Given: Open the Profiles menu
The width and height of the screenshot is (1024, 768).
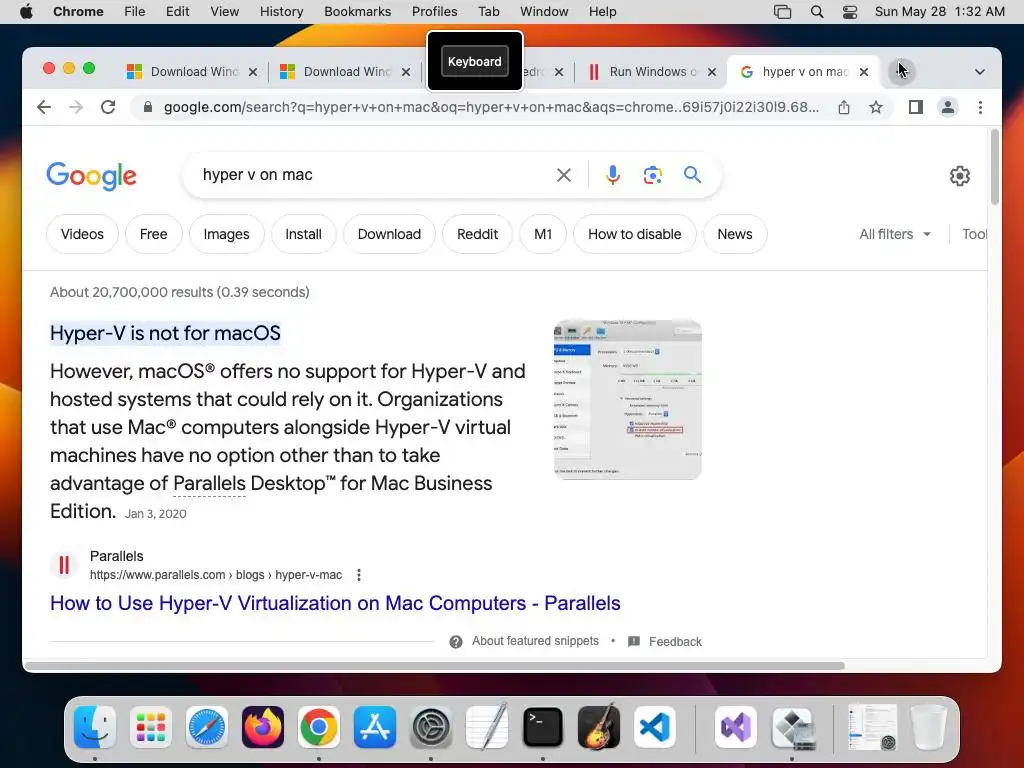Looking at the screenshot, I should click(x=434, y=12).
